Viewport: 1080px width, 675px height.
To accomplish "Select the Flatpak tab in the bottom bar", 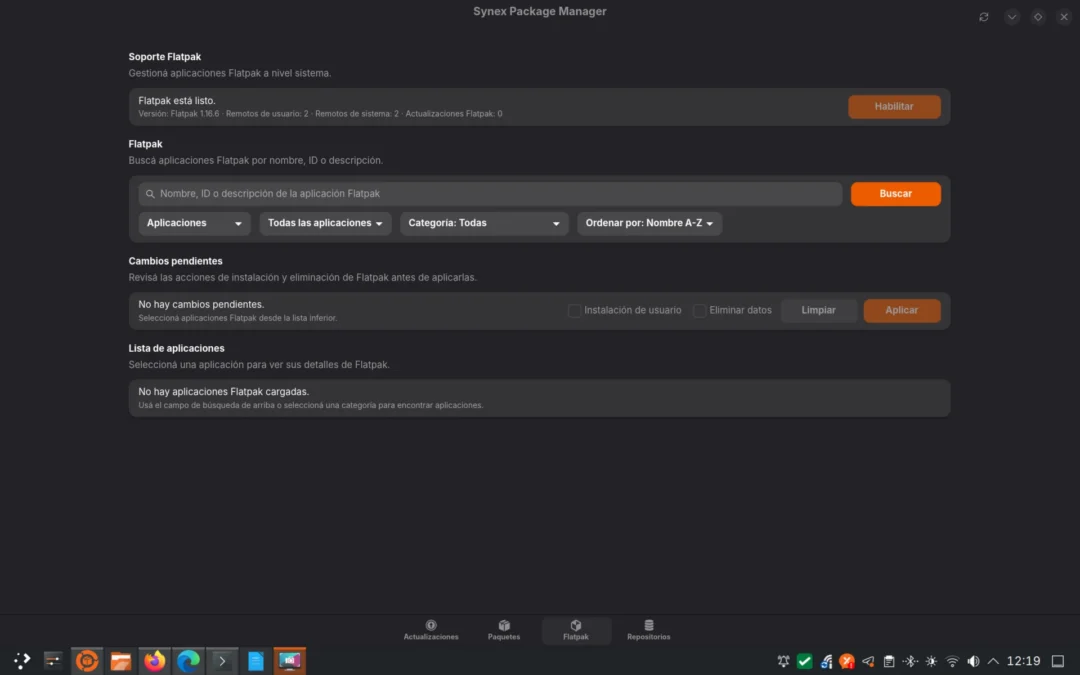I will point(576,630).
